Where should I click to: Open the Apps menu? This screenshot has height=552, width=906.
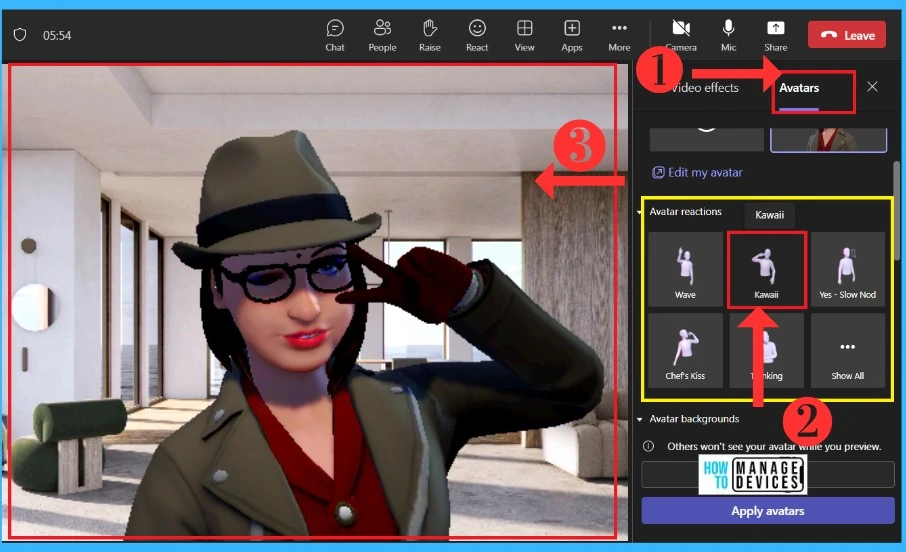(x=572, y=34)
